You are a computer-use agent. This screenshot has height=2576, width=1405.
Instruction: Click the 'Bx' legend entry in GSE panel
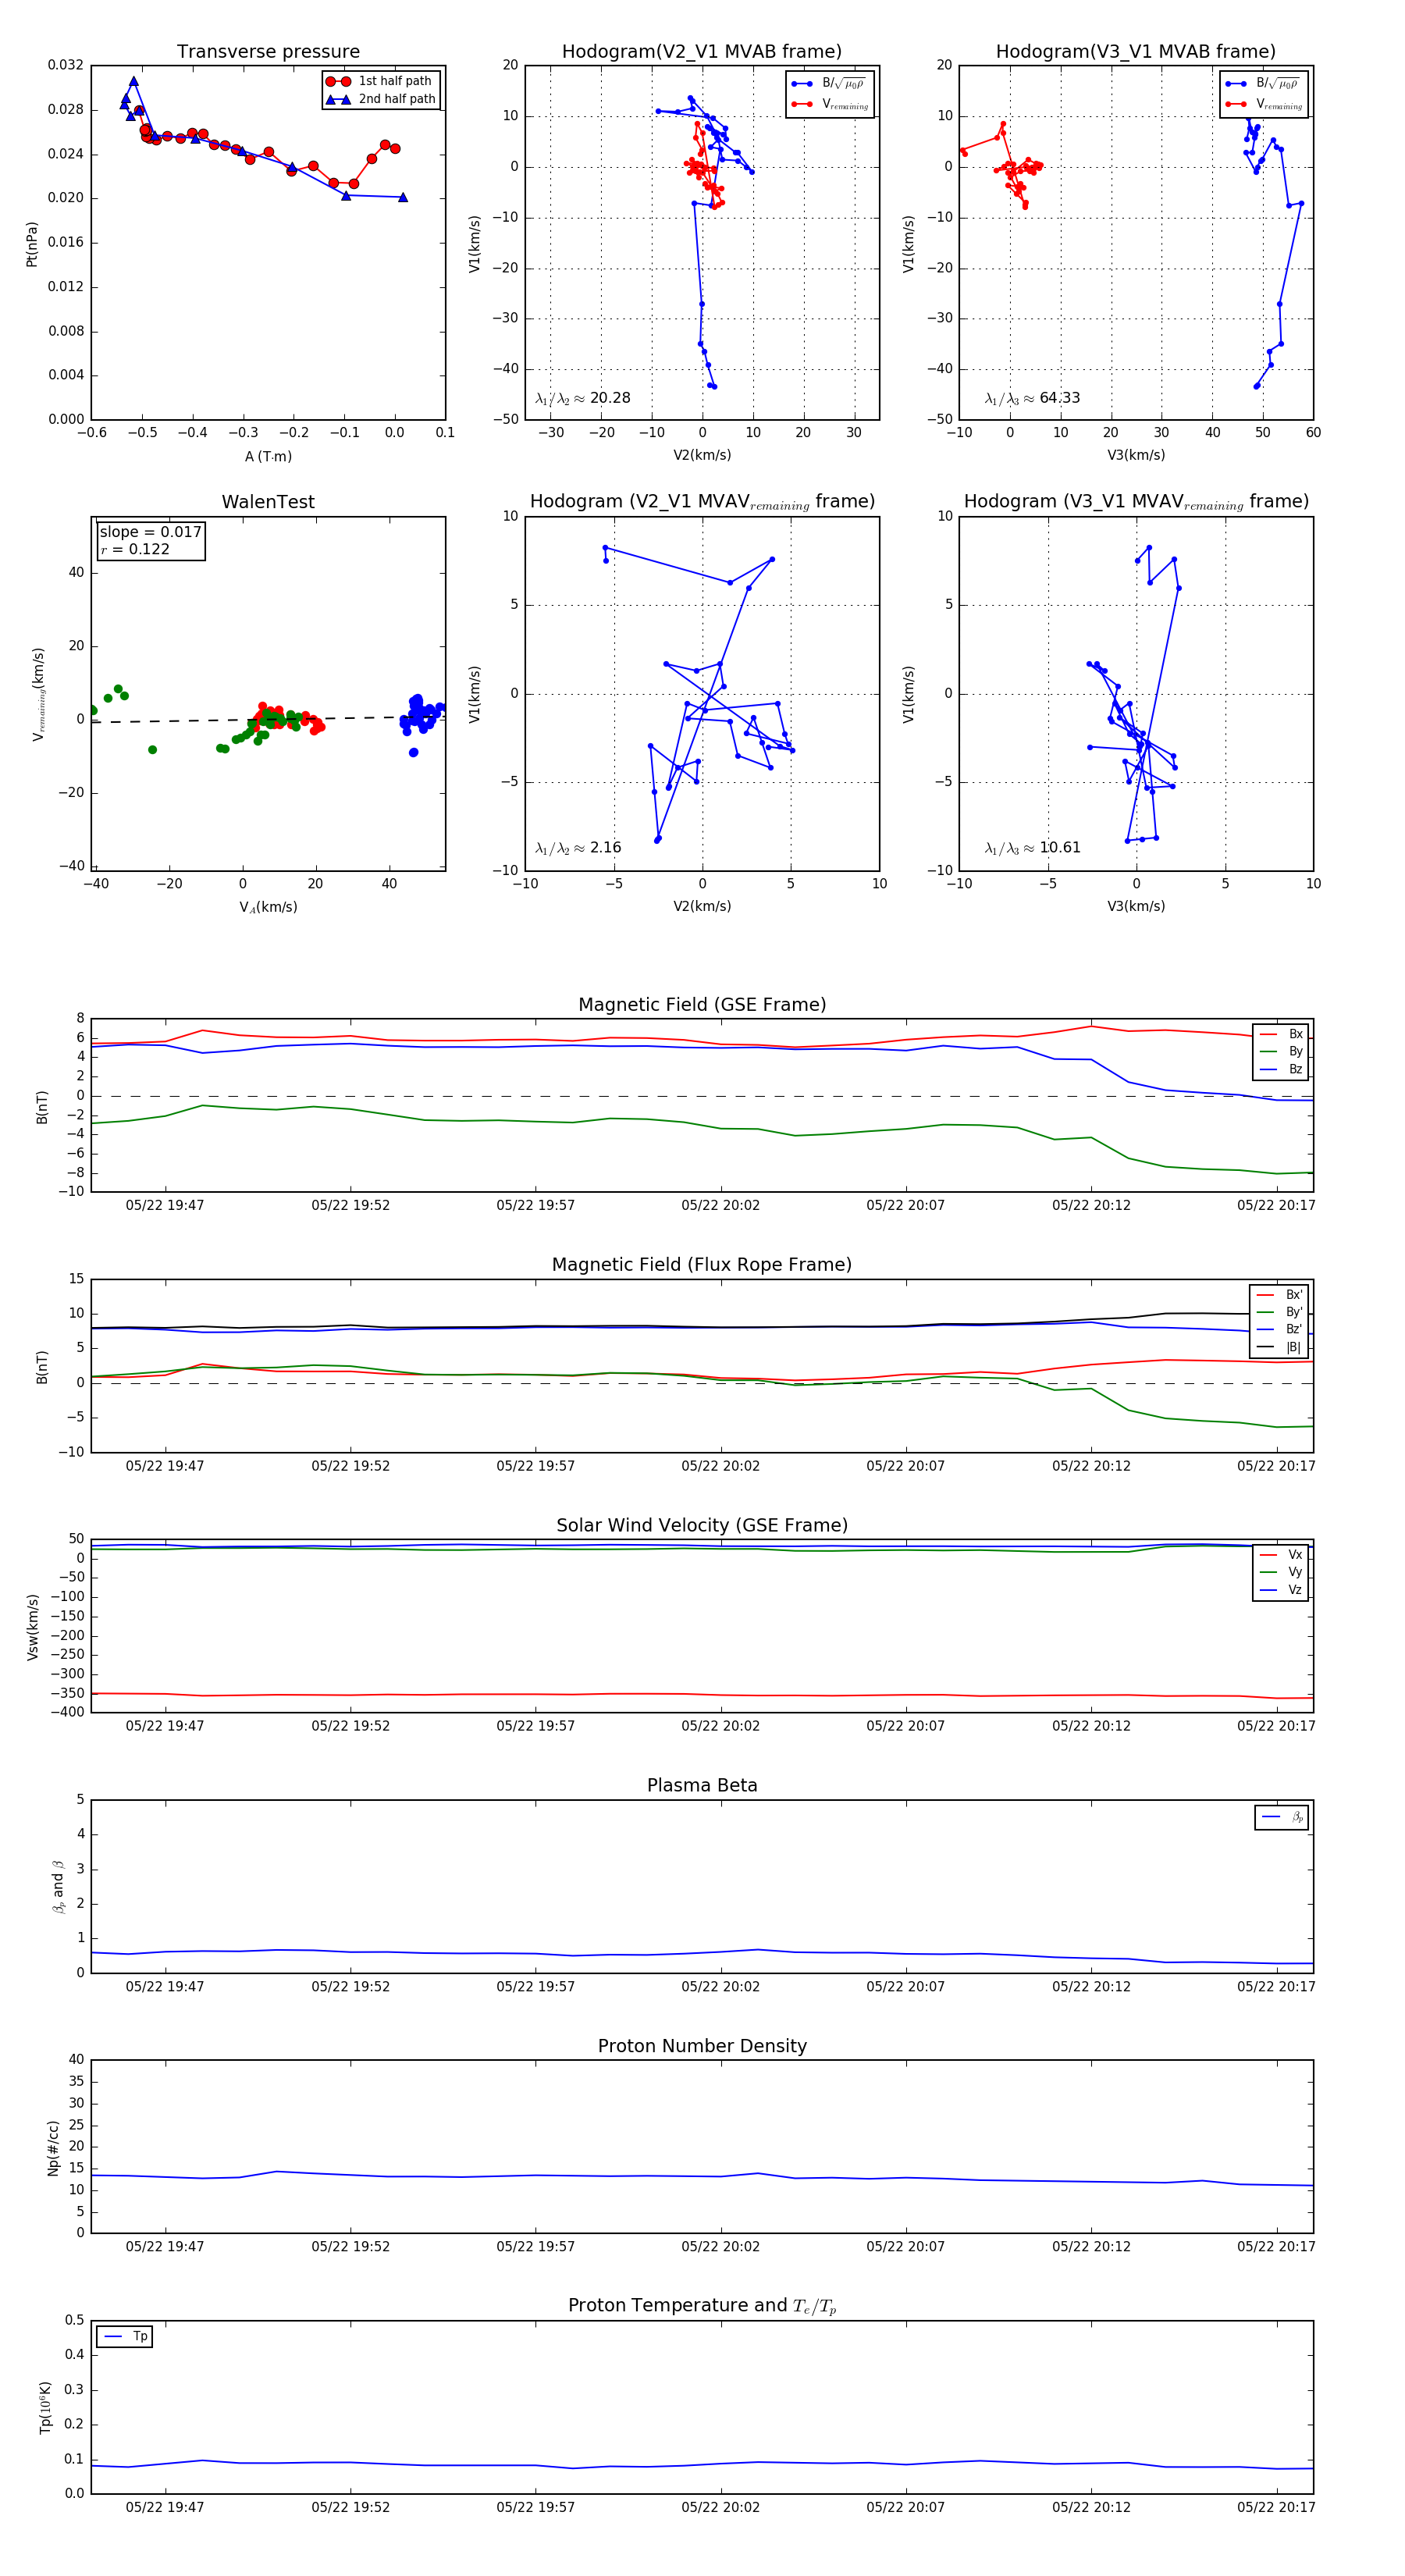point(1282,1035)
